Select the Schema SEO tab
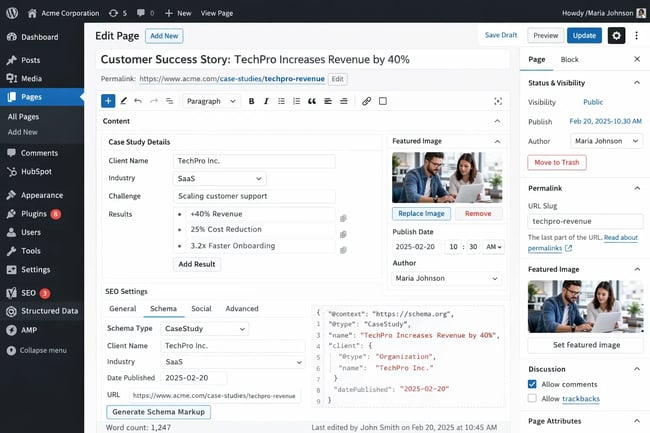The image size is (650, 433). (x=163, y=309)
